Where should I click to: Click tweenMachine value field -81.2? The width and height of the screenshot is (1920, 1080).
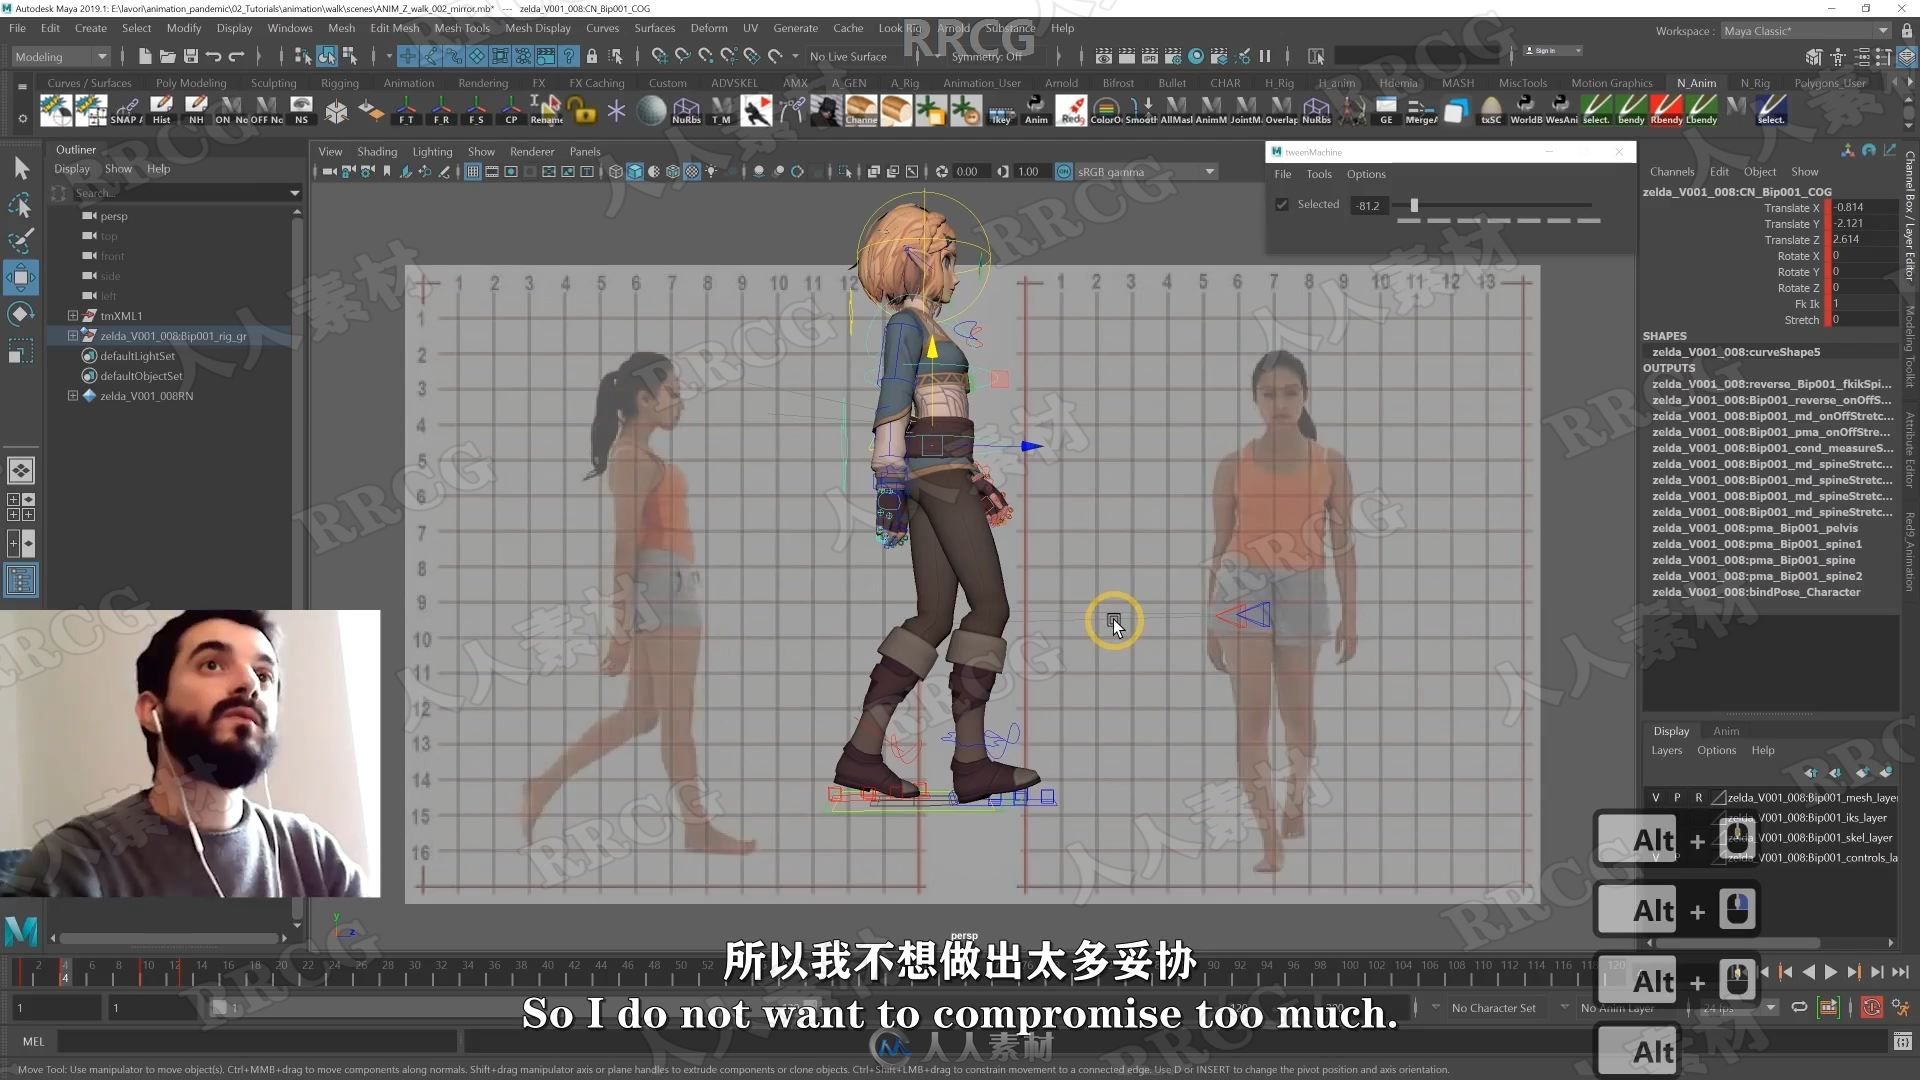(1369, 206)
